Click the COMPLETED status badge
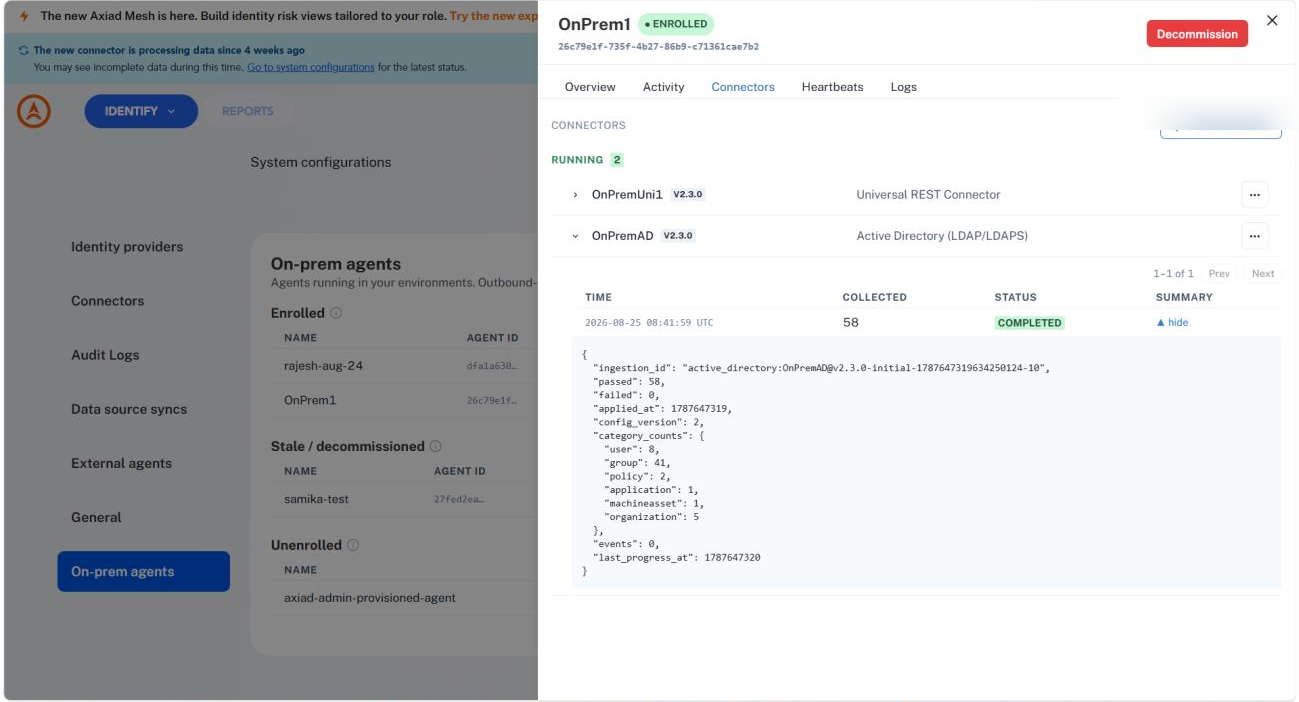Viewport: 1299px width, 702px height. 1029,323
